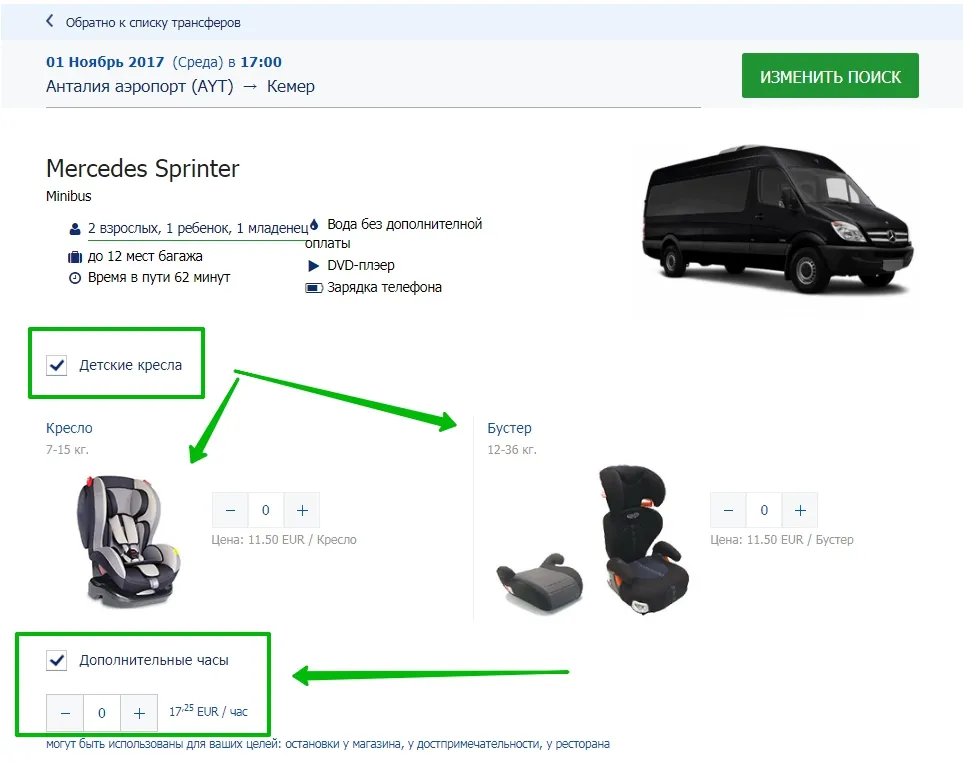Add one additional hour with plus
The height and width of the screenshot is (762, 963).
pos(139,713)
